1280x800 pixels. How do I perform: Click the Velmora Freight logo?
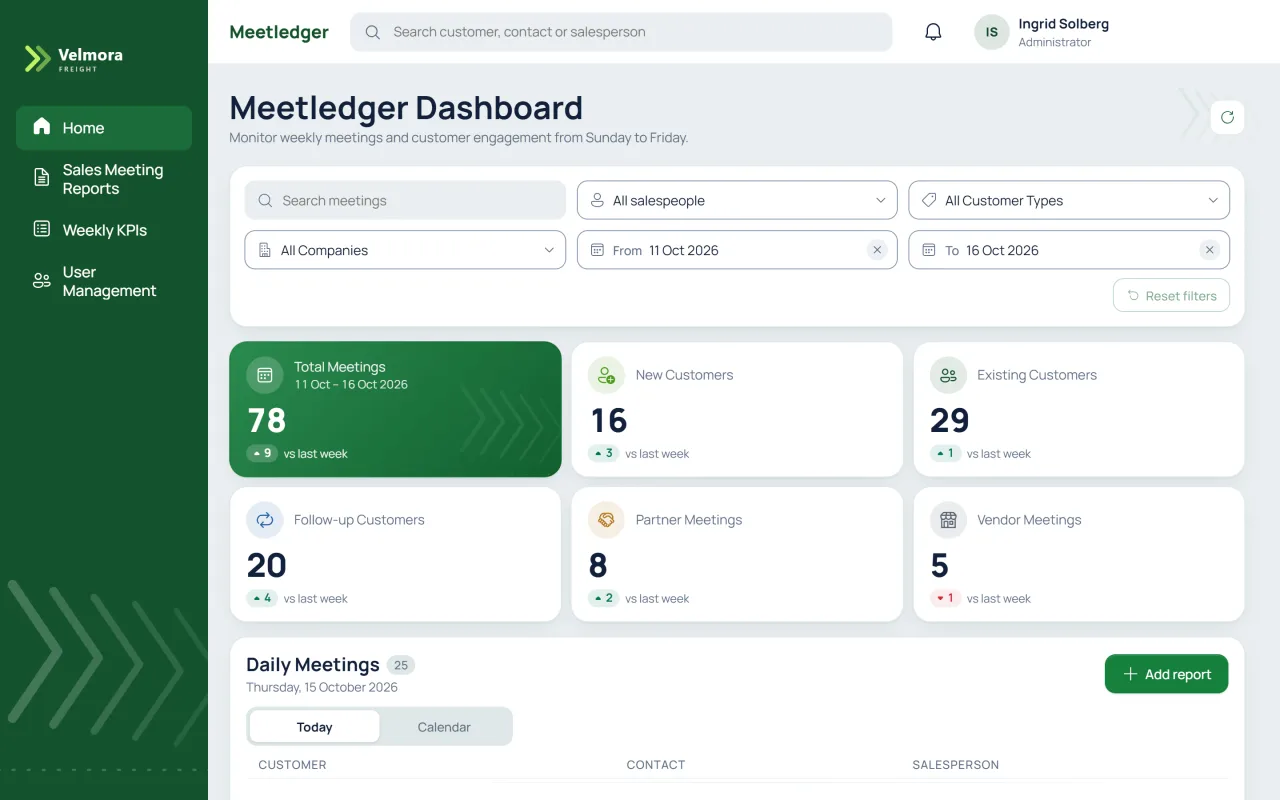74,59
